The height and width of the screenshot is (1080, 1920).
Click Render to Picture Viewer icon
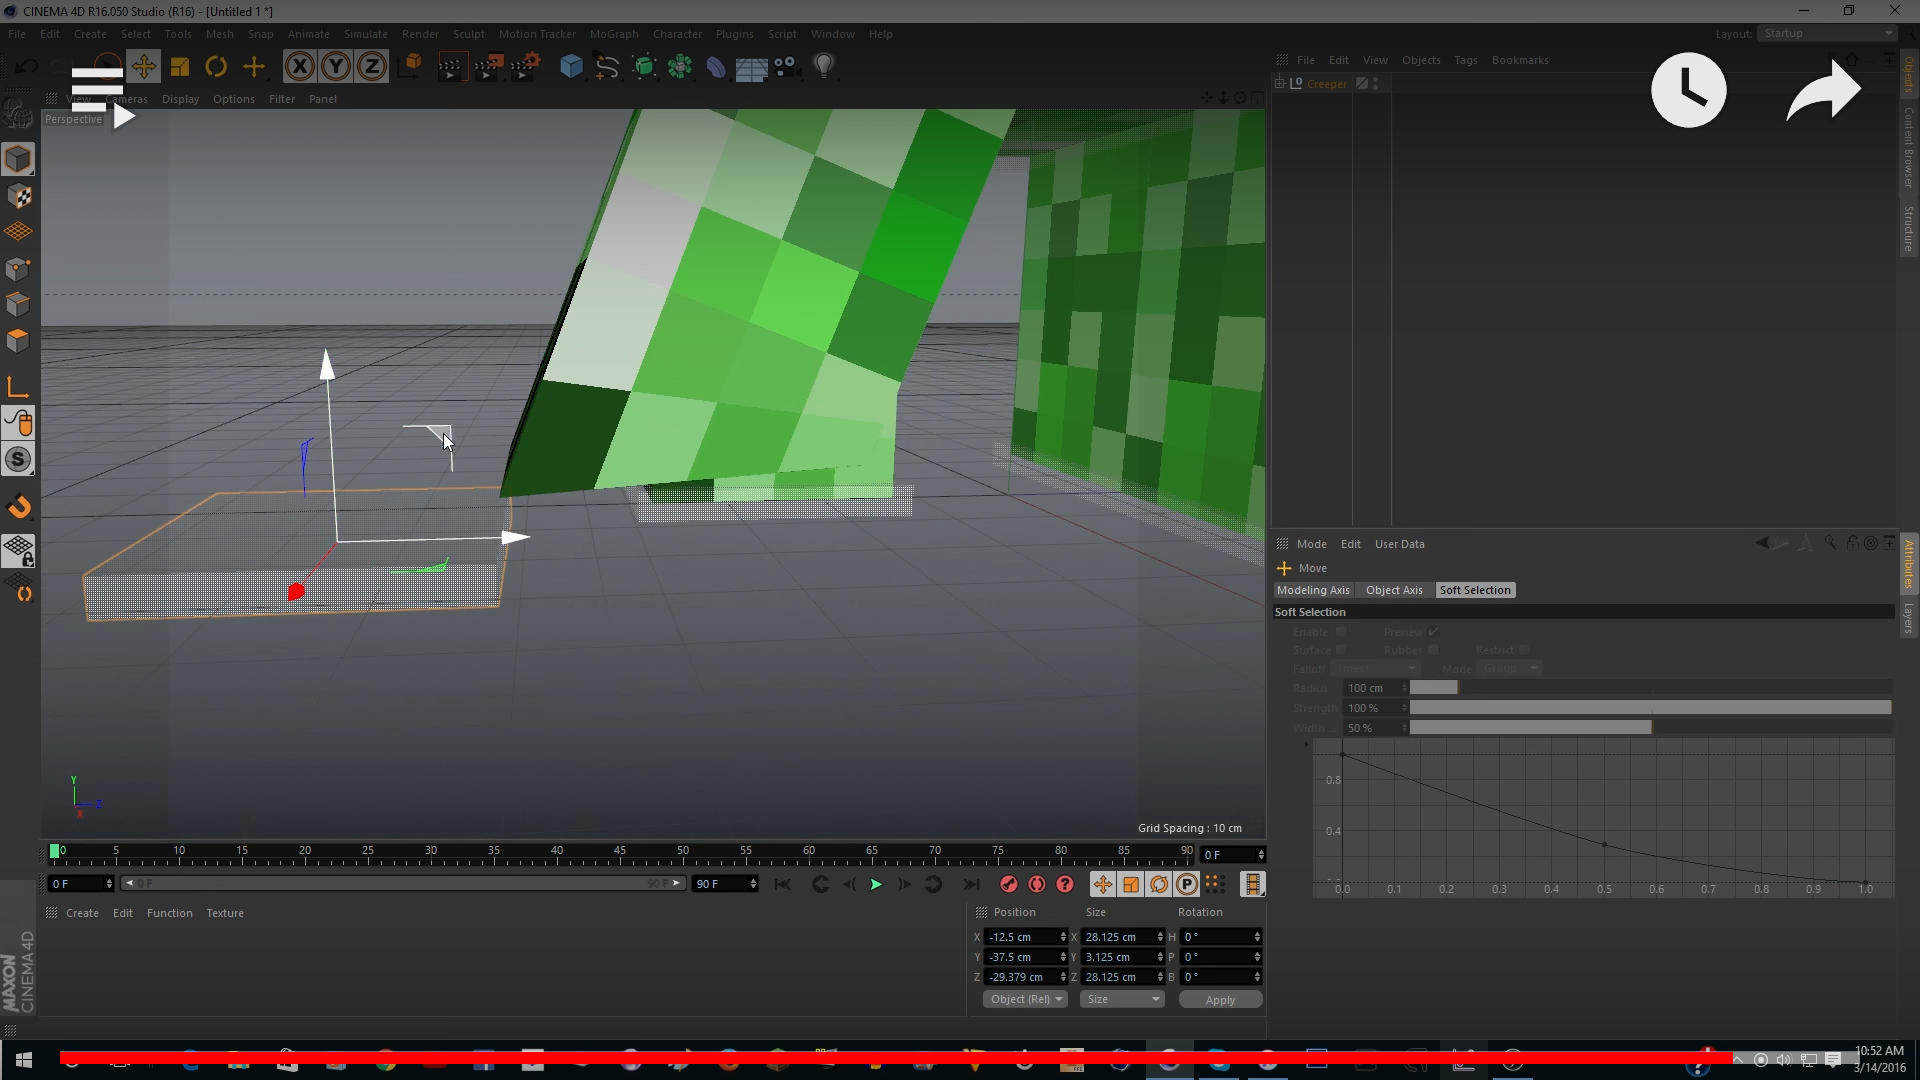[488, 67]
